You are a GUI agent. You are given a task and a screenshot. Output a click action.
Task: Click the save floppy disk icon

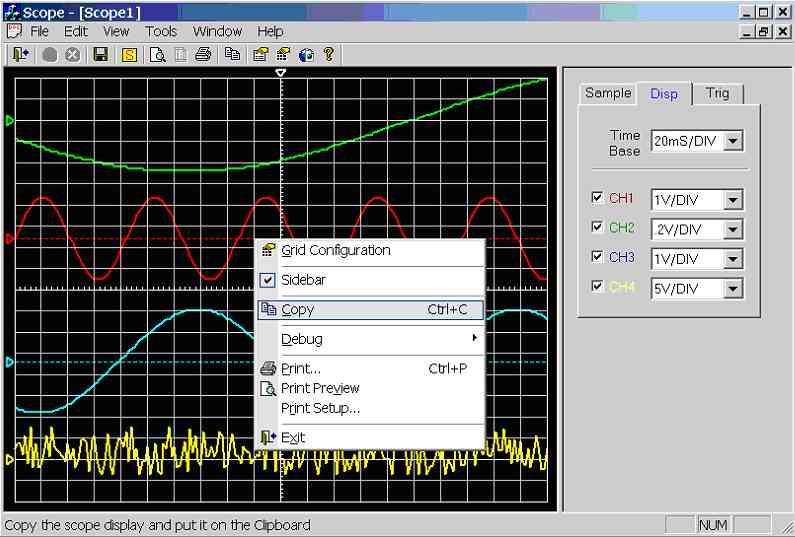click(x=101, y=54)
